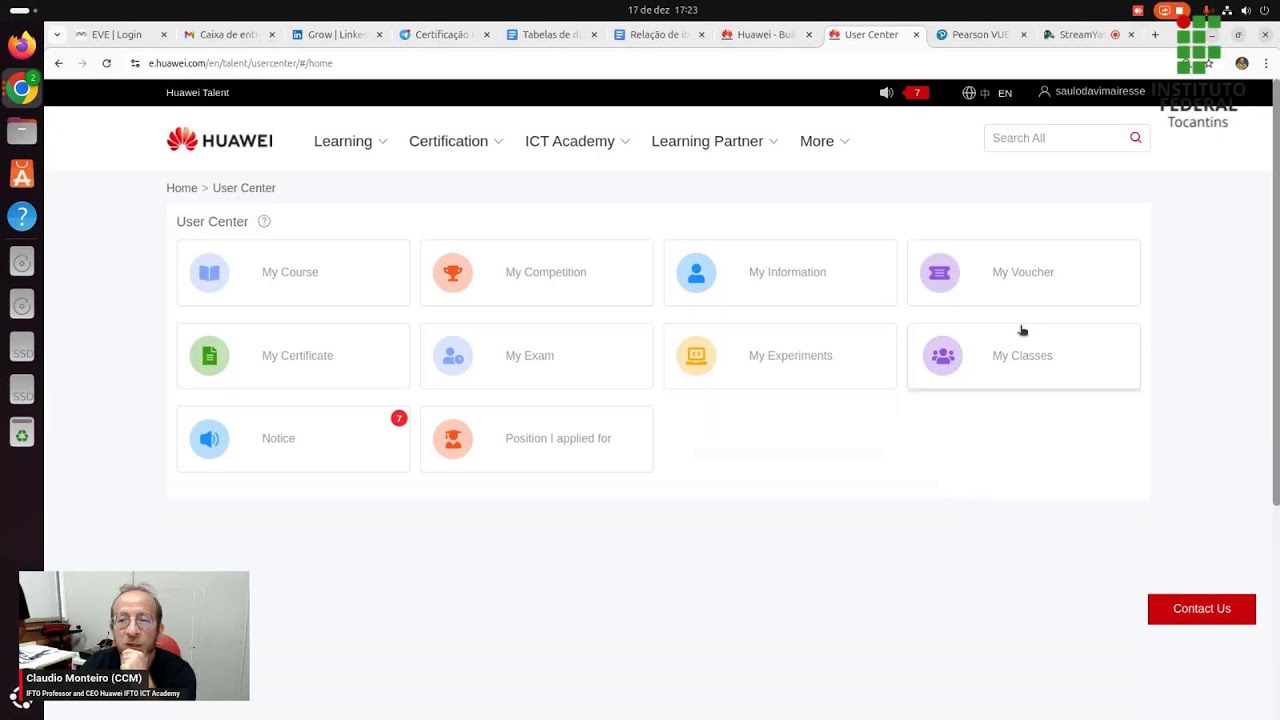The image size is (1280, 720).
Task: Click the red search magnifier icon
Action: [1135, 138]
